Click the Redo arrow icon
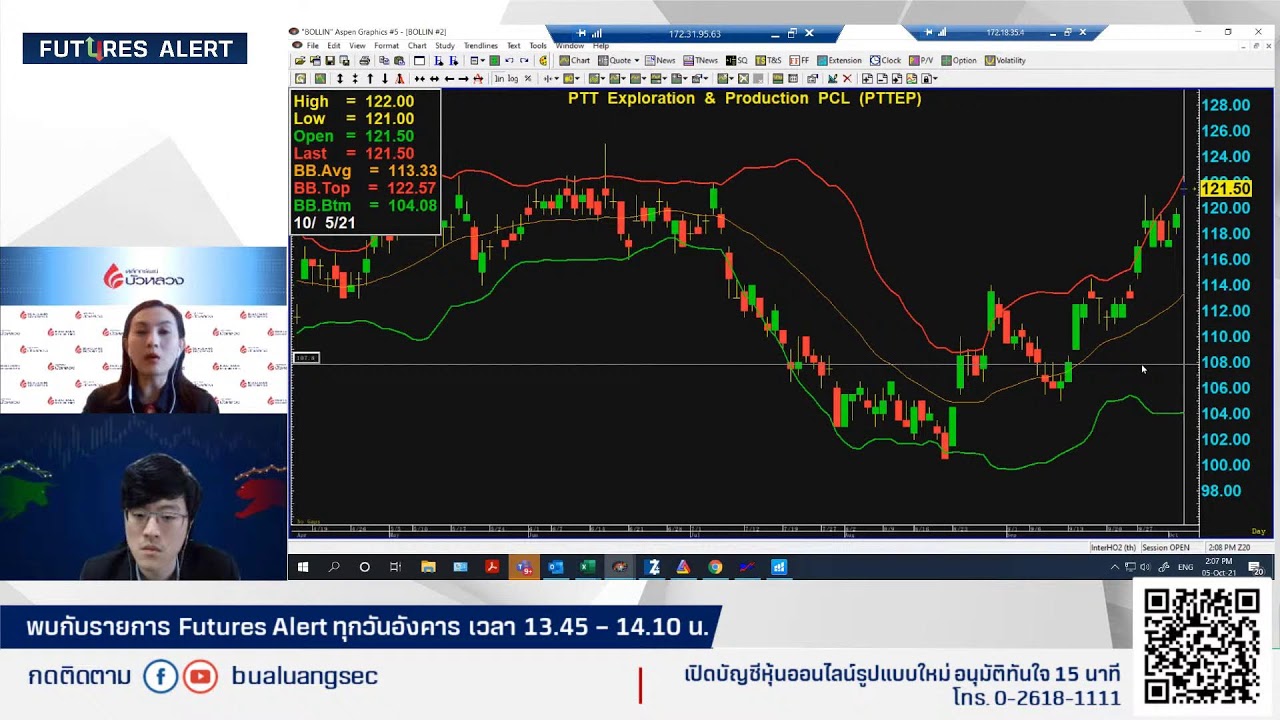This screenshot has height=720, width=1280. pos(524,60)
